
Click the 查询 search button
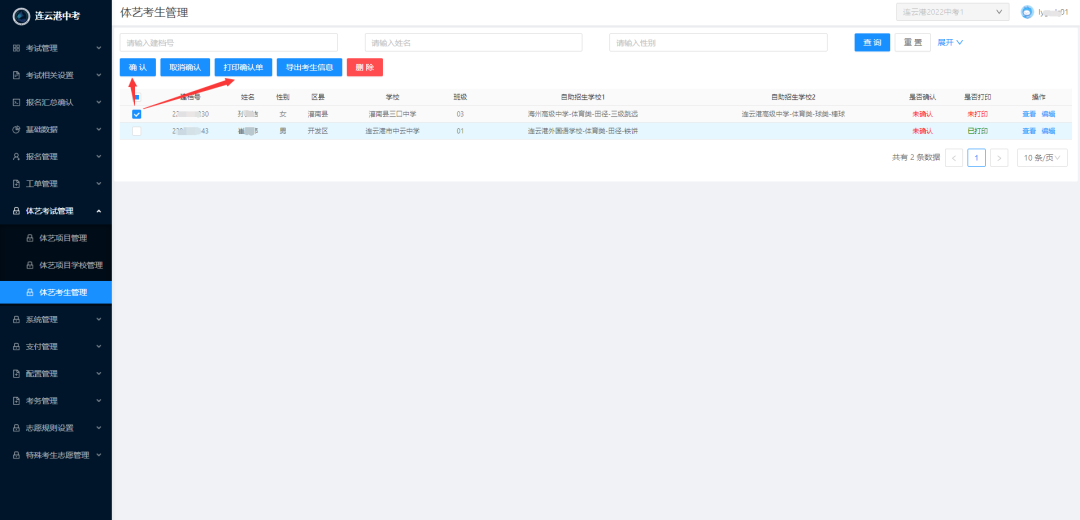[x=872, y=42]
